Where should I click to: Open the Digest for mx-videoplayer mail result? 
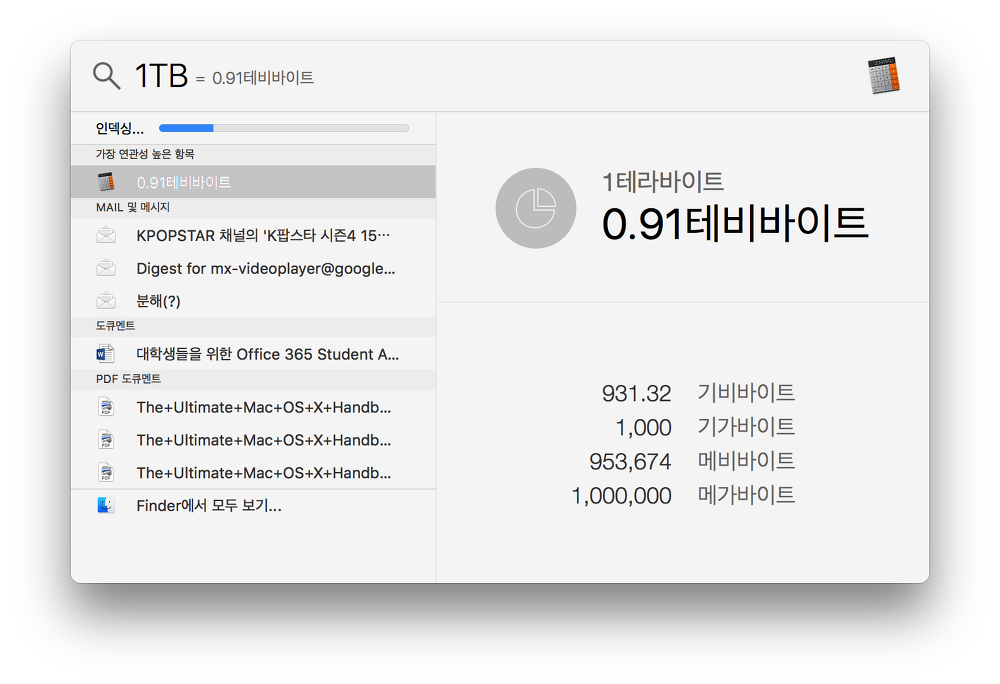pyautogui.click(x=266, y=268)
